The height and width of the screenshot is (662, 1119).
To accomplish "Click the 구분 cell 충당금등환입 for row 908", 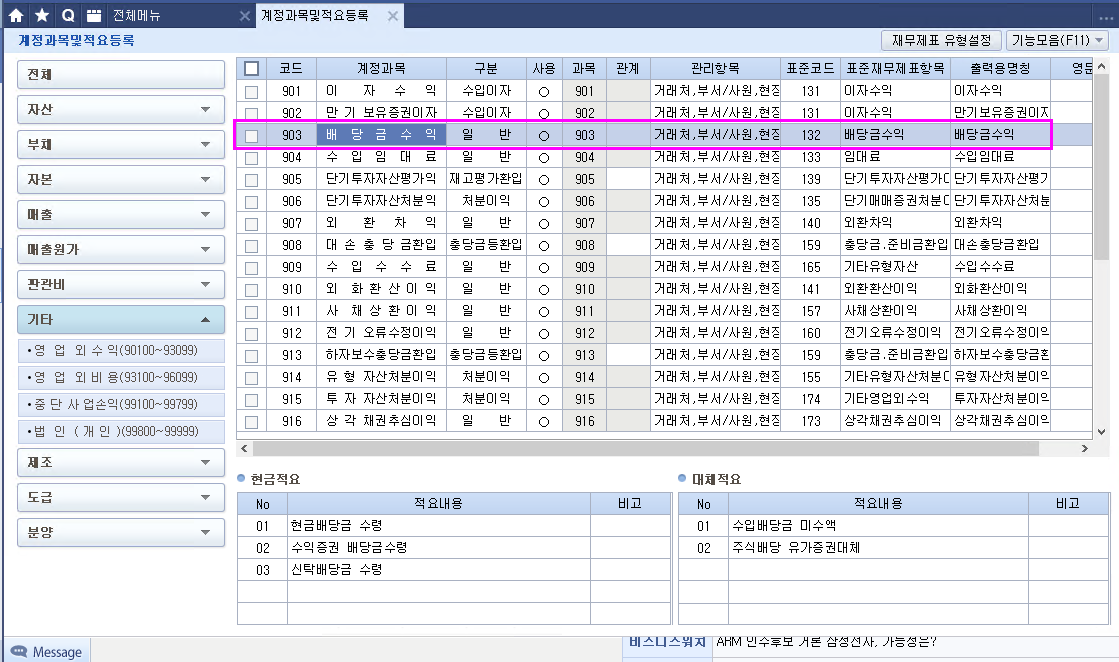I will coord(486,245).
